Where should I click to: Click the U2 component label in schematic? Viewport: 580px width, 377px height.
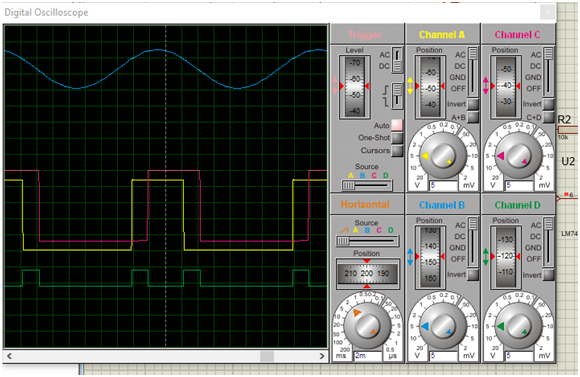click(x=568, y=161)
